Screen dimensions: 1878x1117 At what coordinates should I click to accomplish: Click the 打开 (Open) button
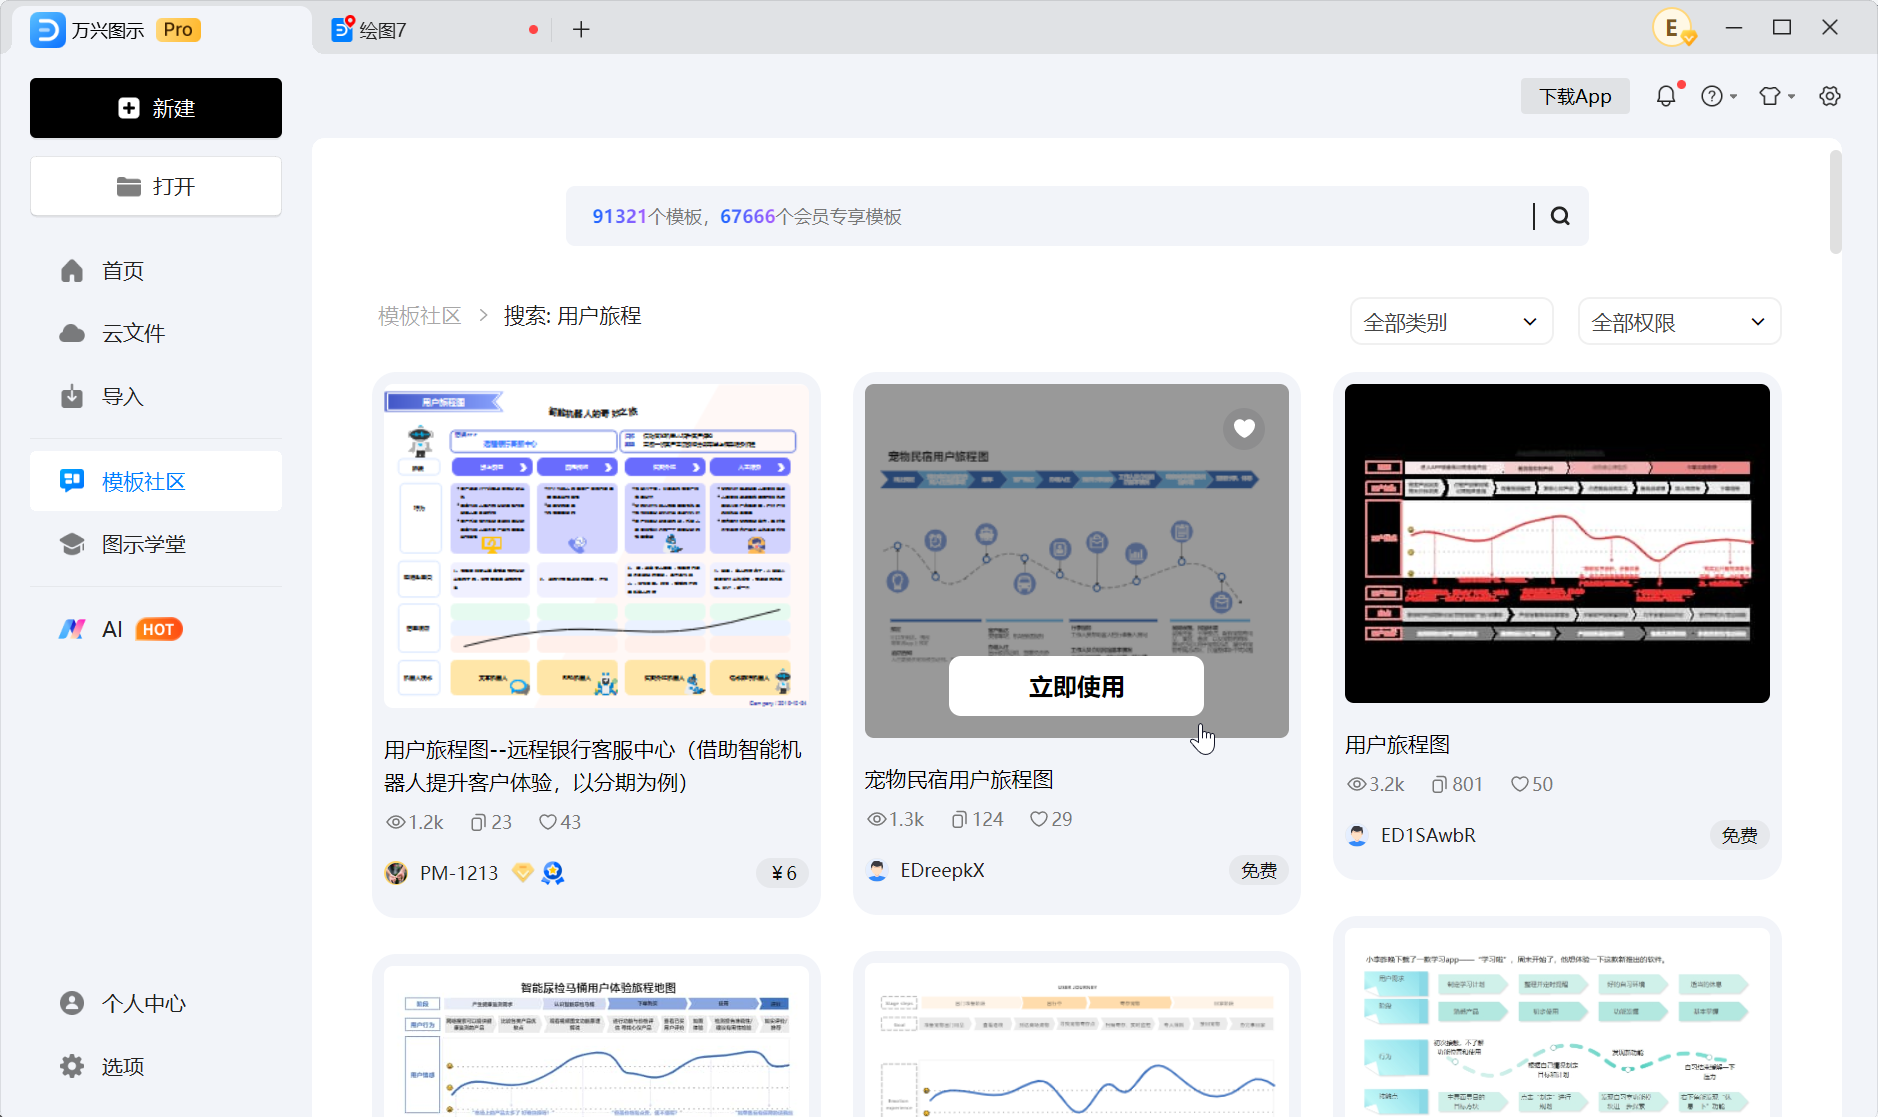pos(156,186)
